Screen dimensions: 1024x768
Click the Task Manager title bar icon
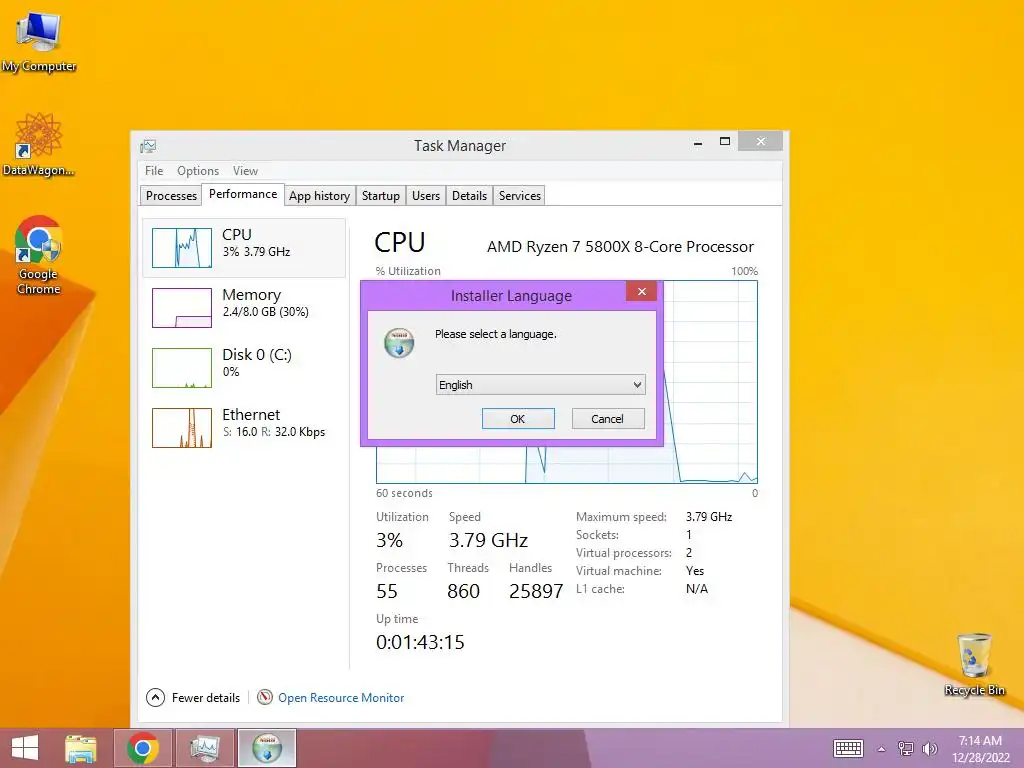(x=148, y=146)
